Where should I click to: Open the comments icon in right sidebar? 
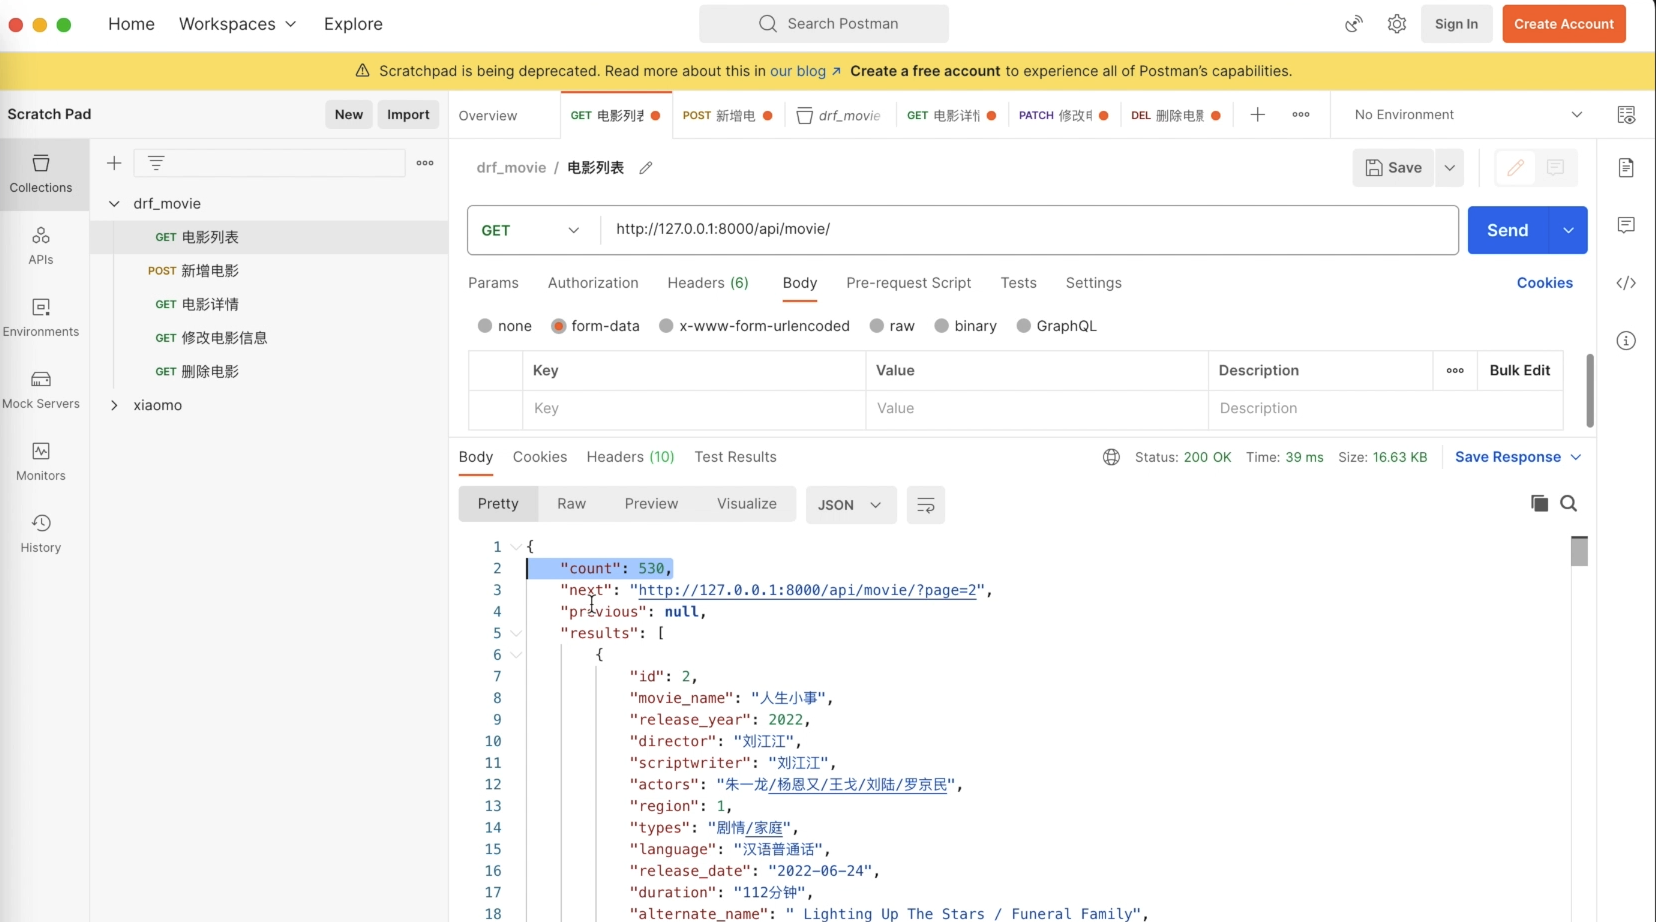point(1626,225)
